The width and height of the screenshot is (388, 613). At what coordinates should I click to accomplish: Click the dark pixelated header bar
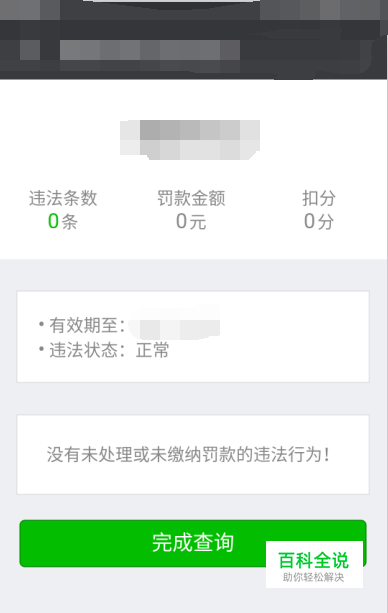[194, 39]
